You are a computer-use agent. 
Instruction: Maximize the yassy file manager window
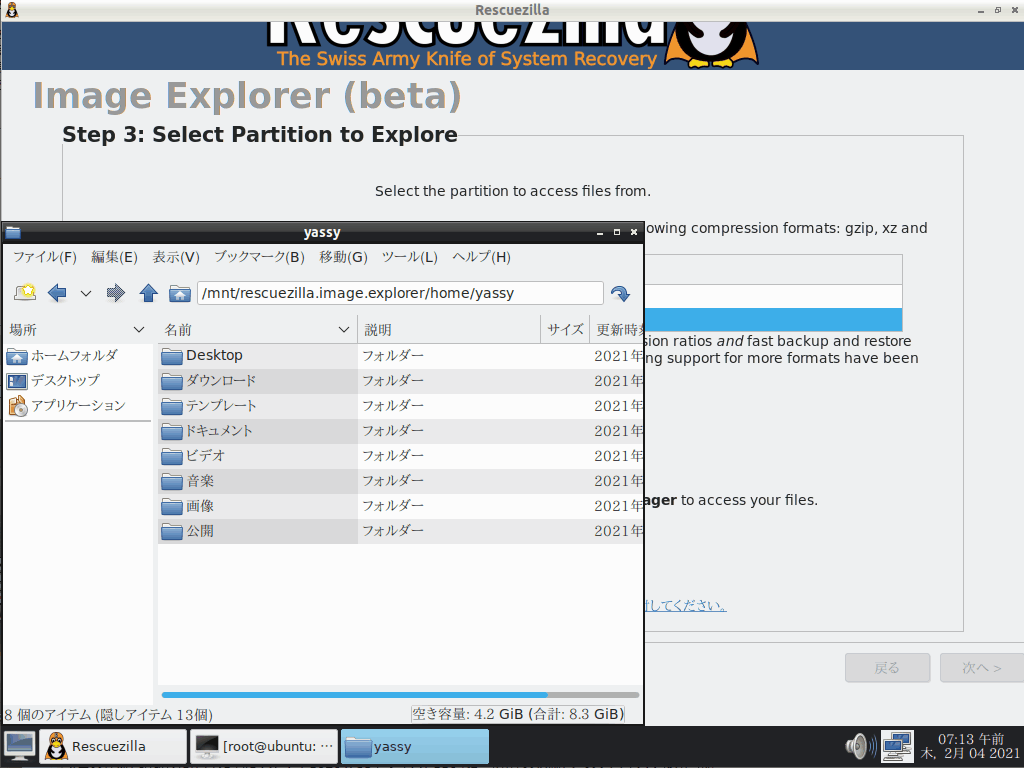(616, 232)
